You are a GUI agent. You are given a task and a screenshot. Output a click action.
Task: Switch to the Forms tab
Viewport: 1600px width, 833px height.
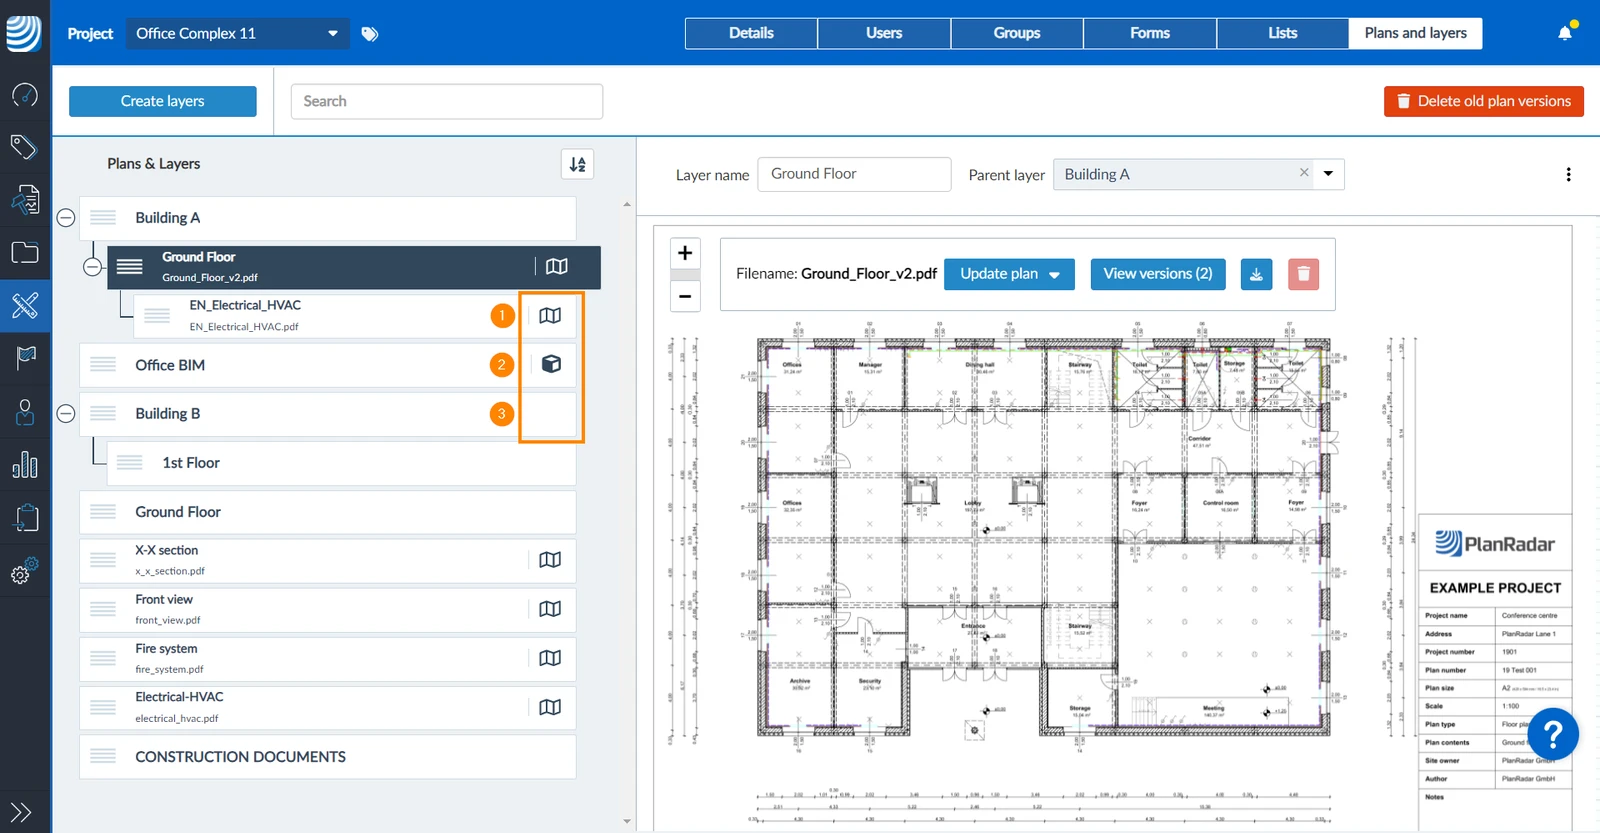tap(1150, 33)
